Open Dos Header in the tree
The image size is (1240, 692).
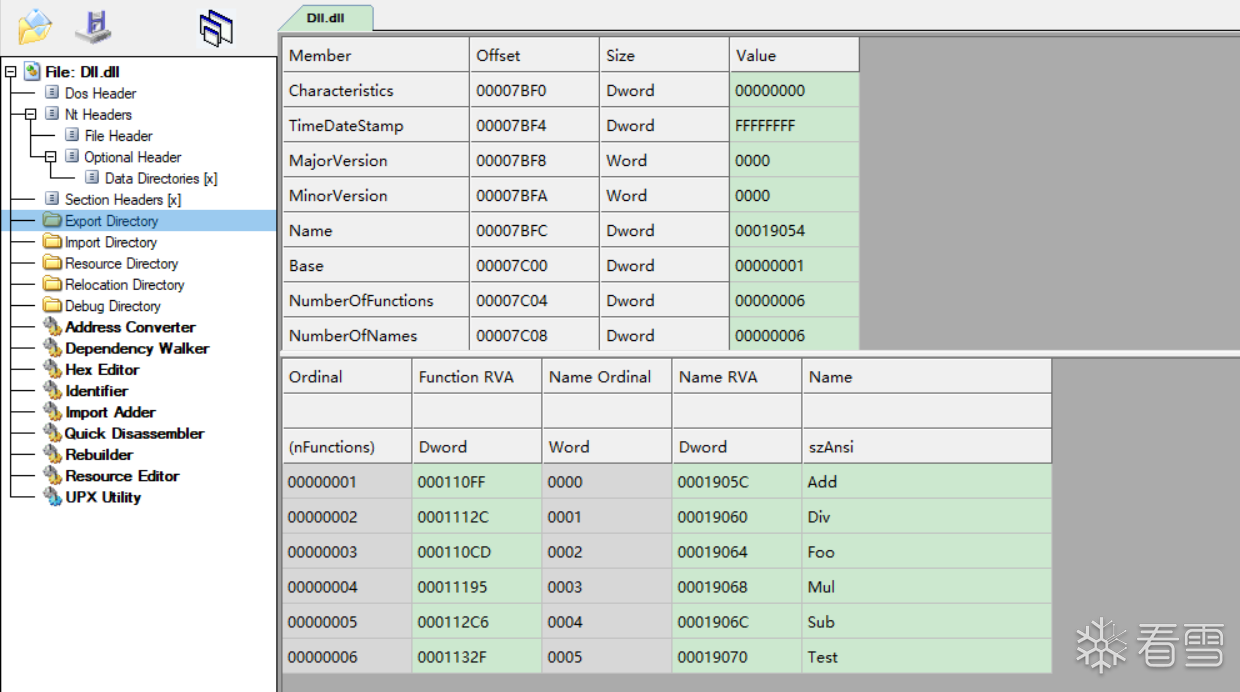point(100,93)
